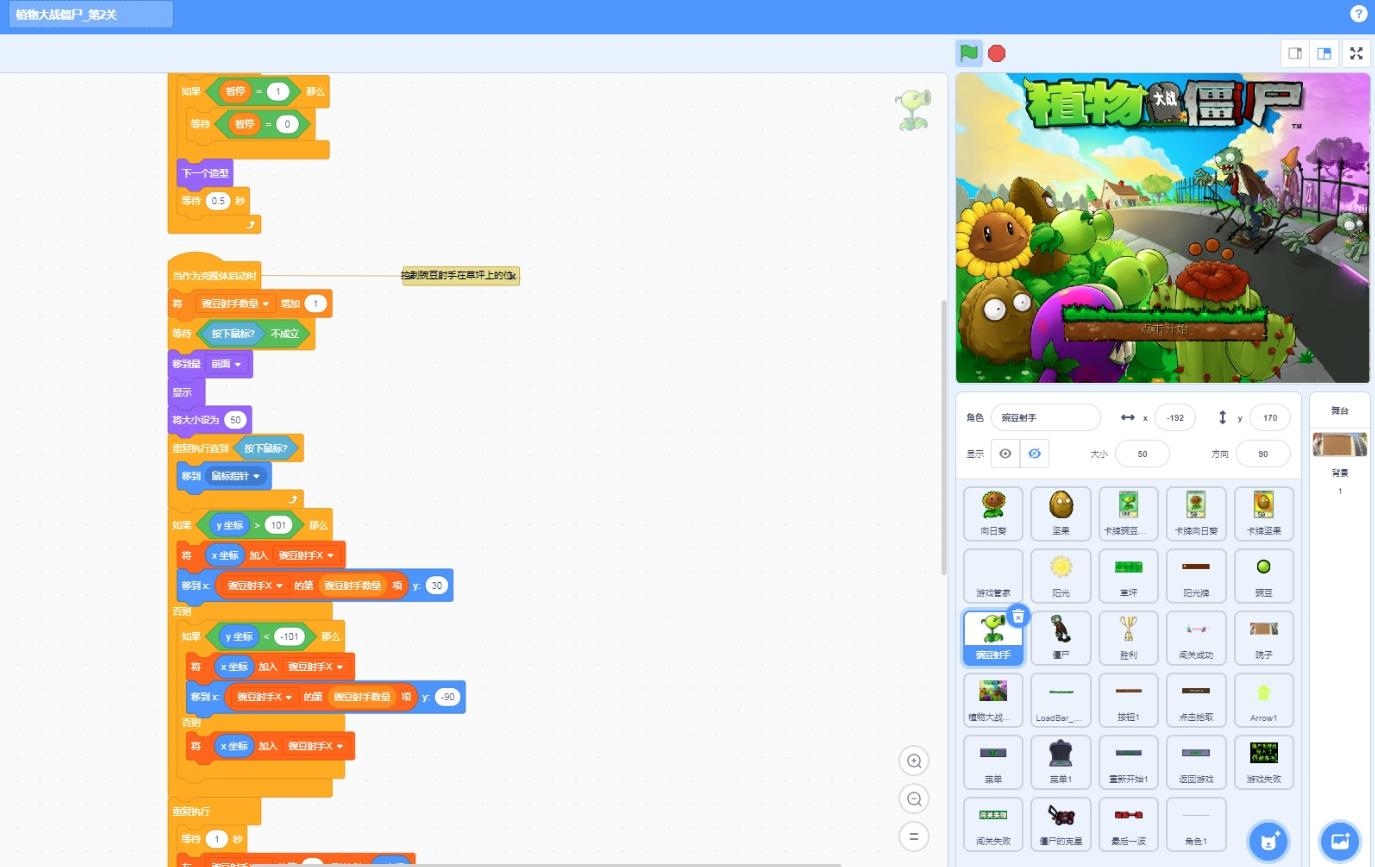Screen dimensions: 1375x867
Task: Select the 当作为克隆体启动时 hat block
Action: point(214,275)
